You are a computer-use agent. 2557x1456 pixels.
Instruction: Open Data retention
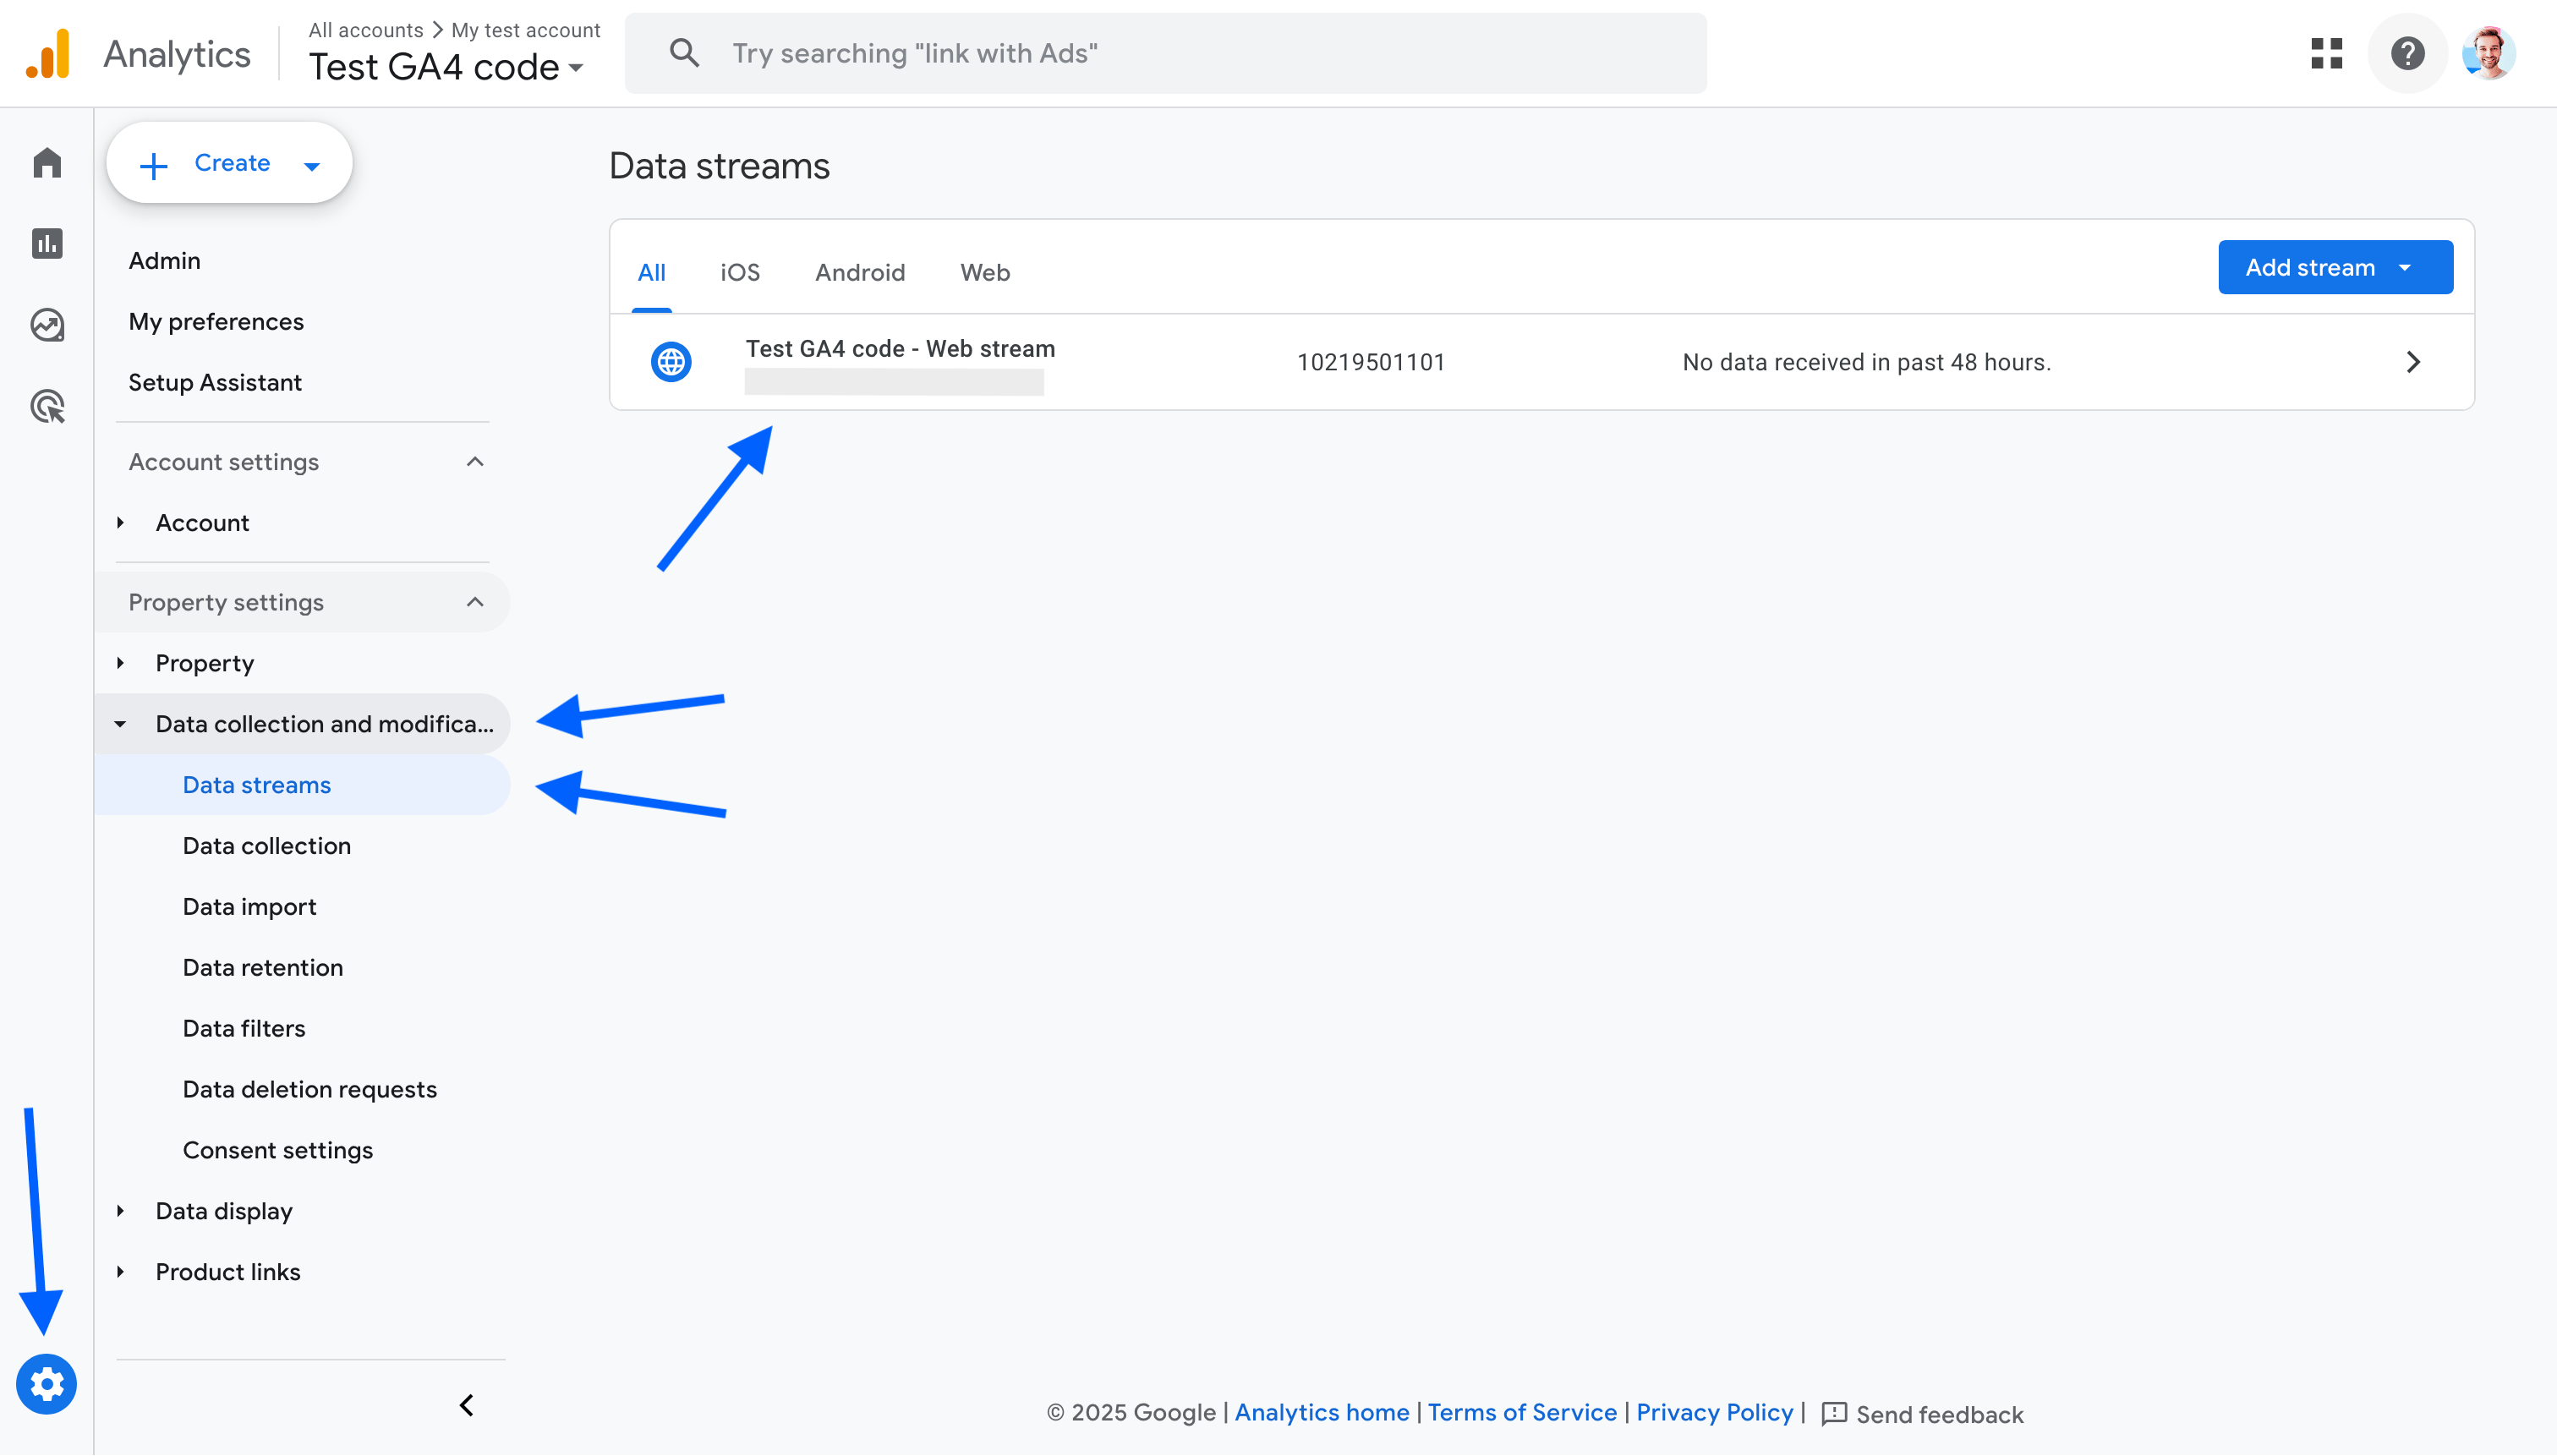point(263,967)
